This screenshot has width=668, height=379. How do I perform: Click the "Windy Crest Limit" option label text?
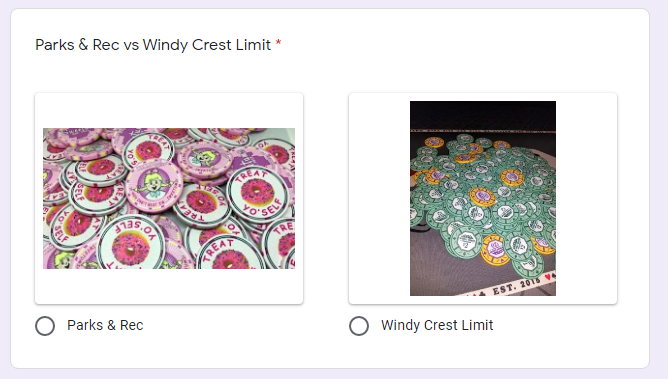(437, 325)
